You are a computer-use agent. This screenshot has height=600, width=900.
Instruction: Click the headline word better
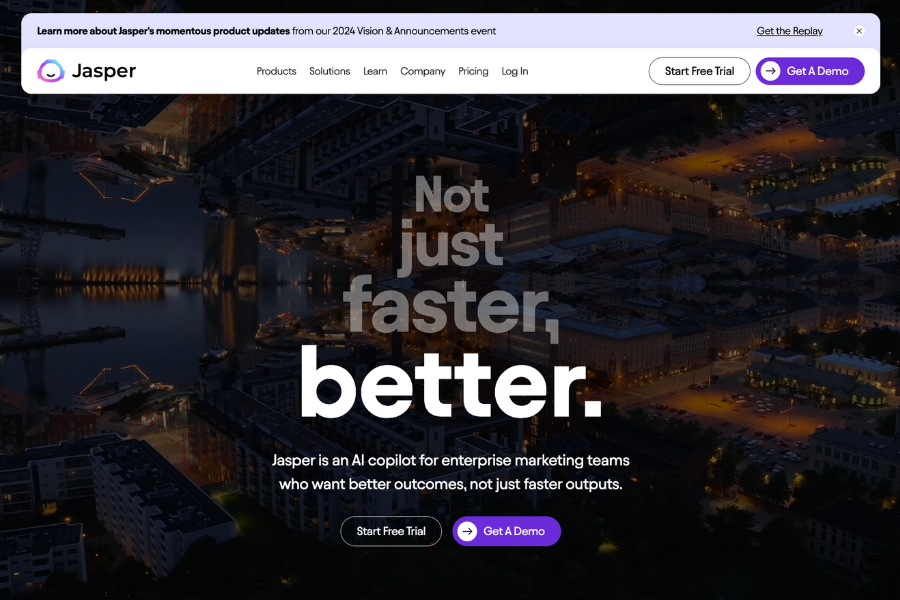(x=450, y=380)
